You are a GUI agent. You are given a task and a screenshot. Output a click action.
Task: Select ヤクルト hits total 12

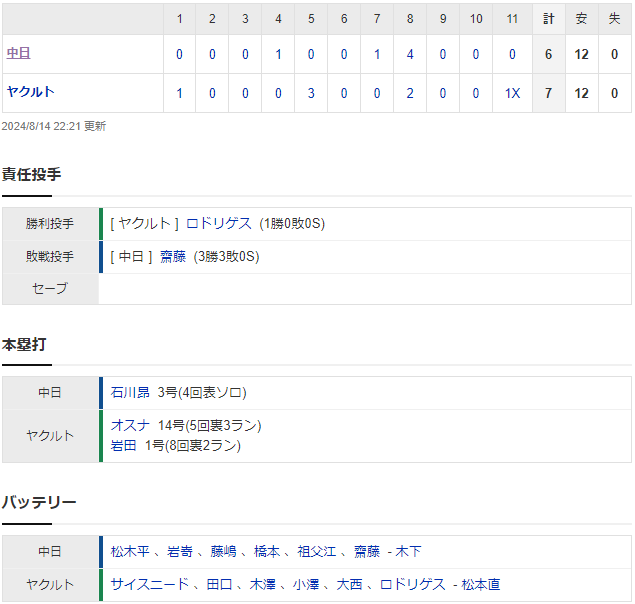[582, 93]
